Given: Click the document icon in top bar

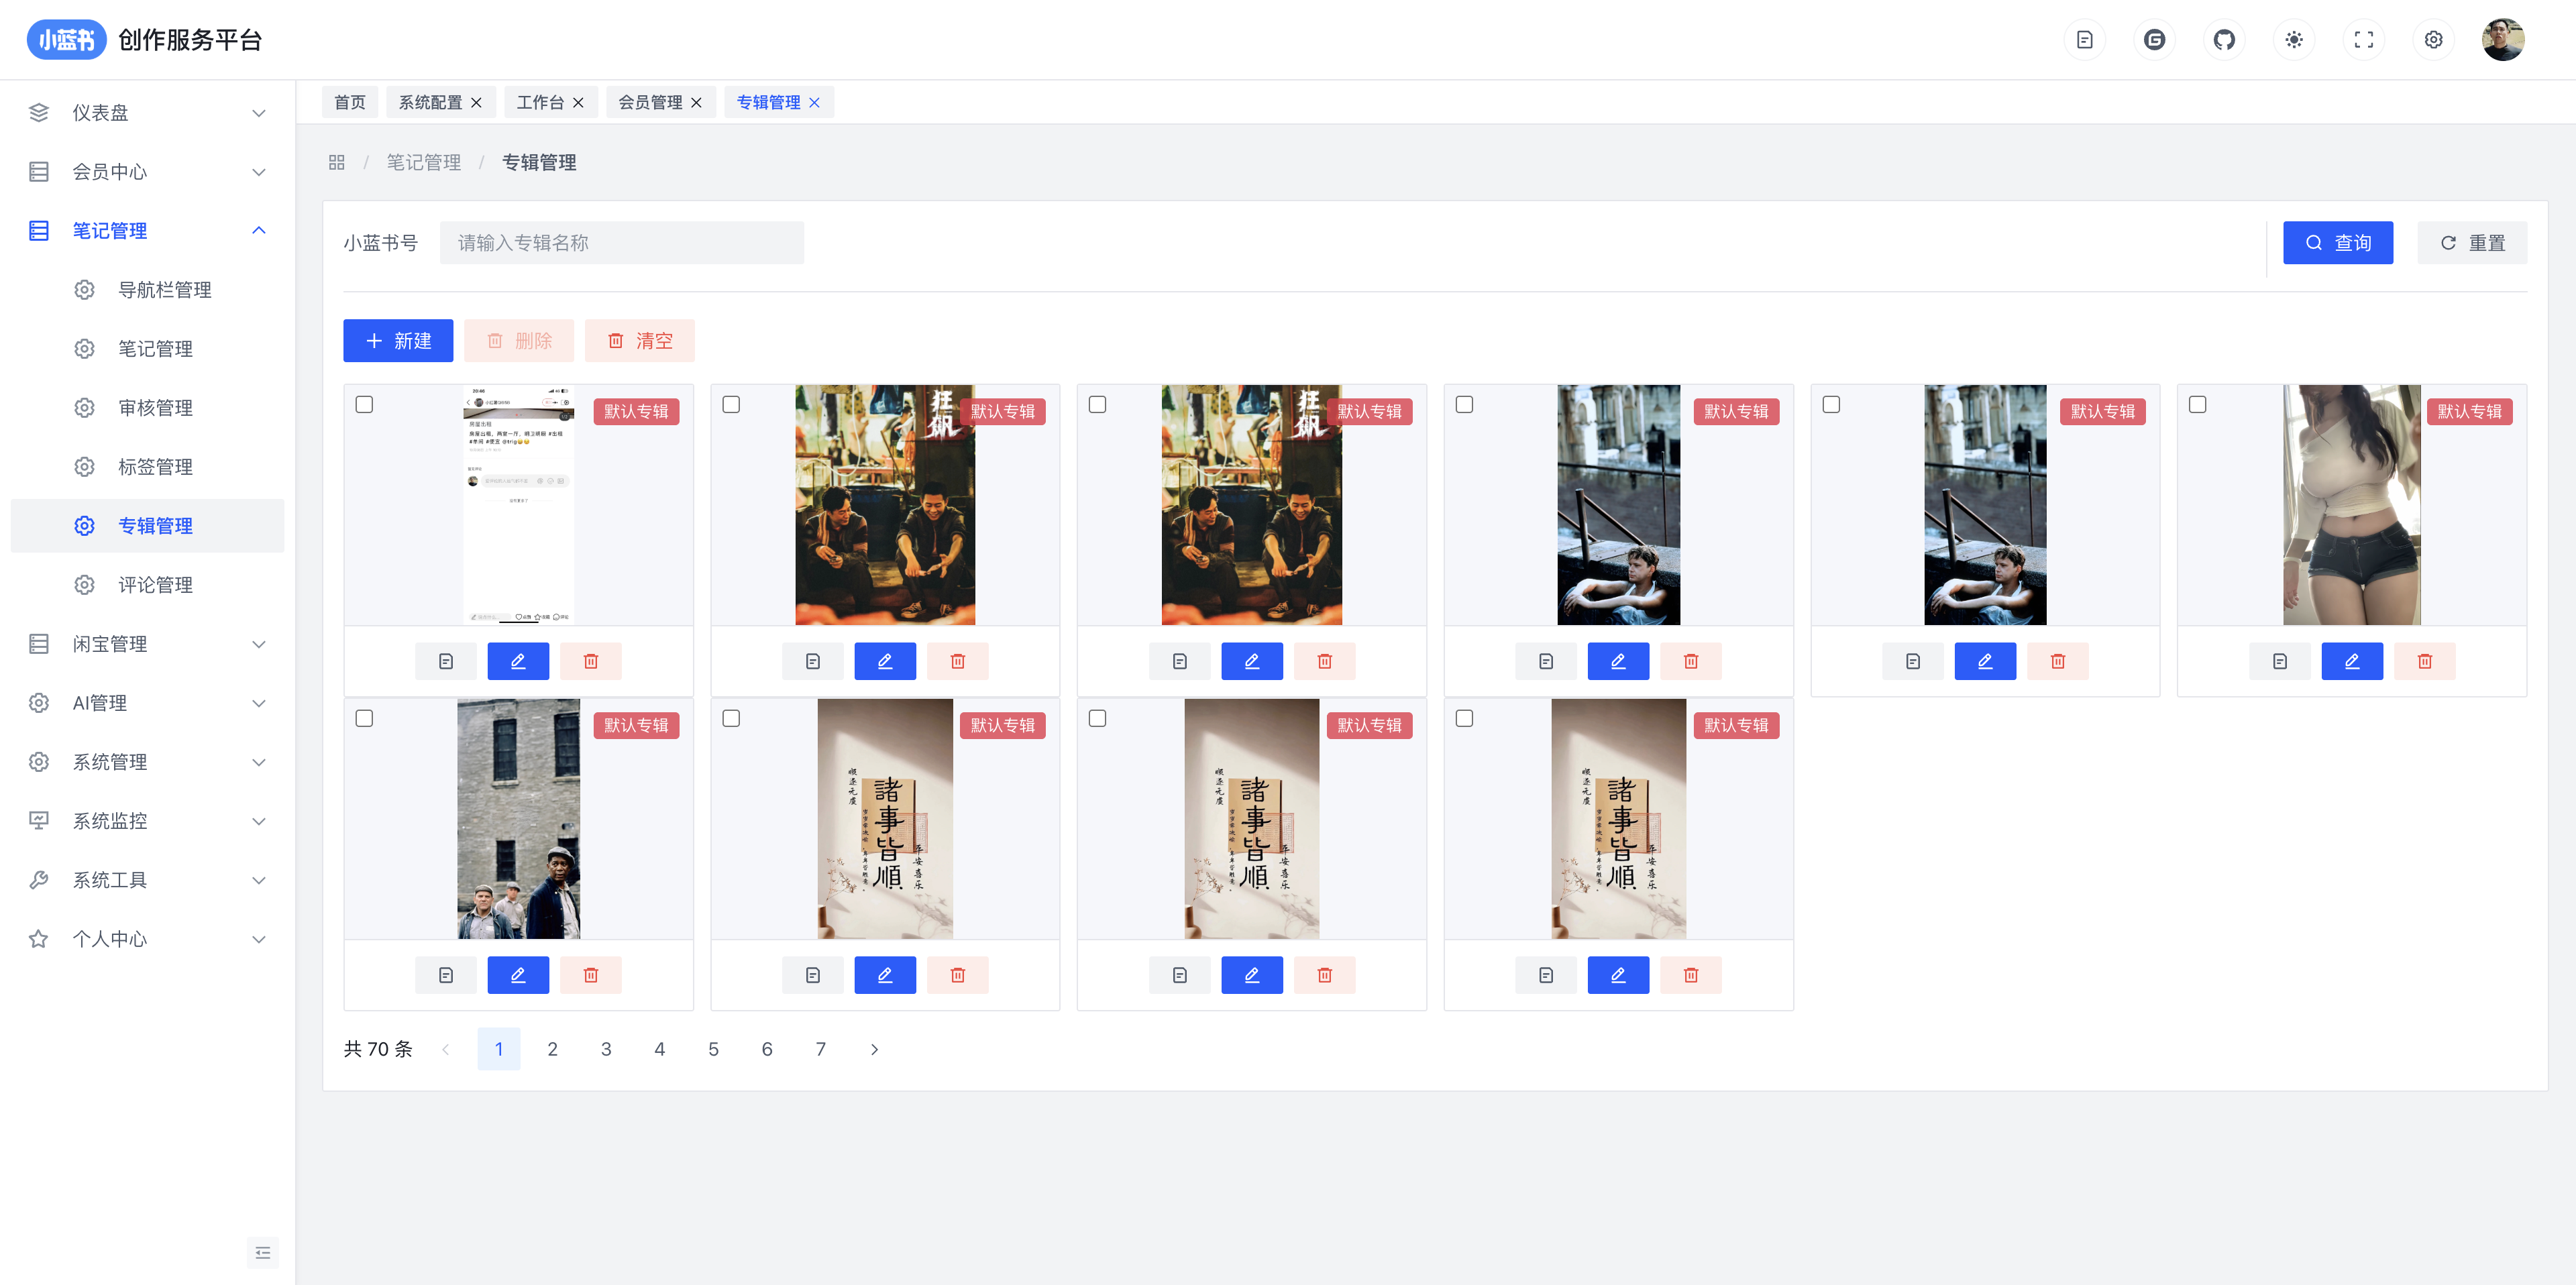Looking at the screenshot, I should click(x=2084, y=40).
